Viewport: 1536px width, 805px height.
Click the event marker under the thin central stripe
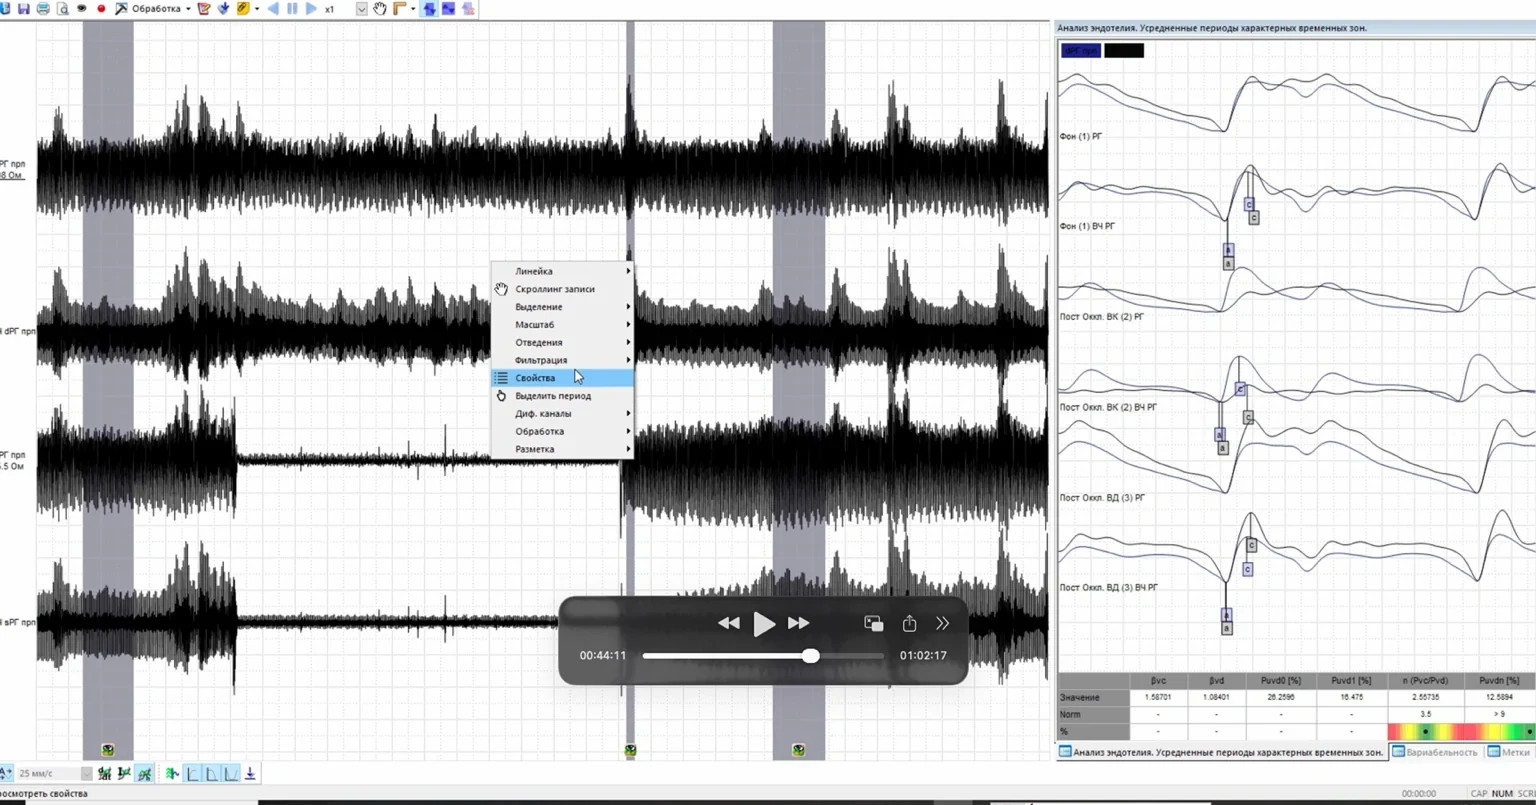pos(630,750)
